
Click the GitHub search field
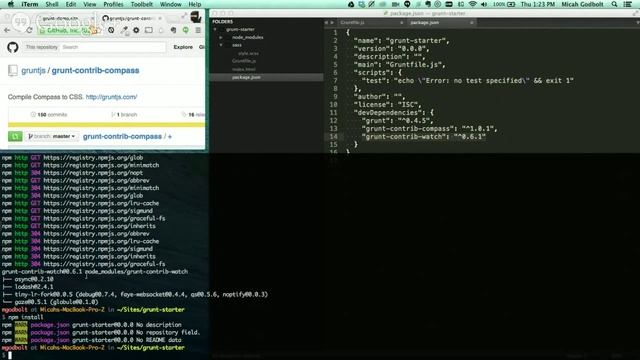click(x=113, y=47)
